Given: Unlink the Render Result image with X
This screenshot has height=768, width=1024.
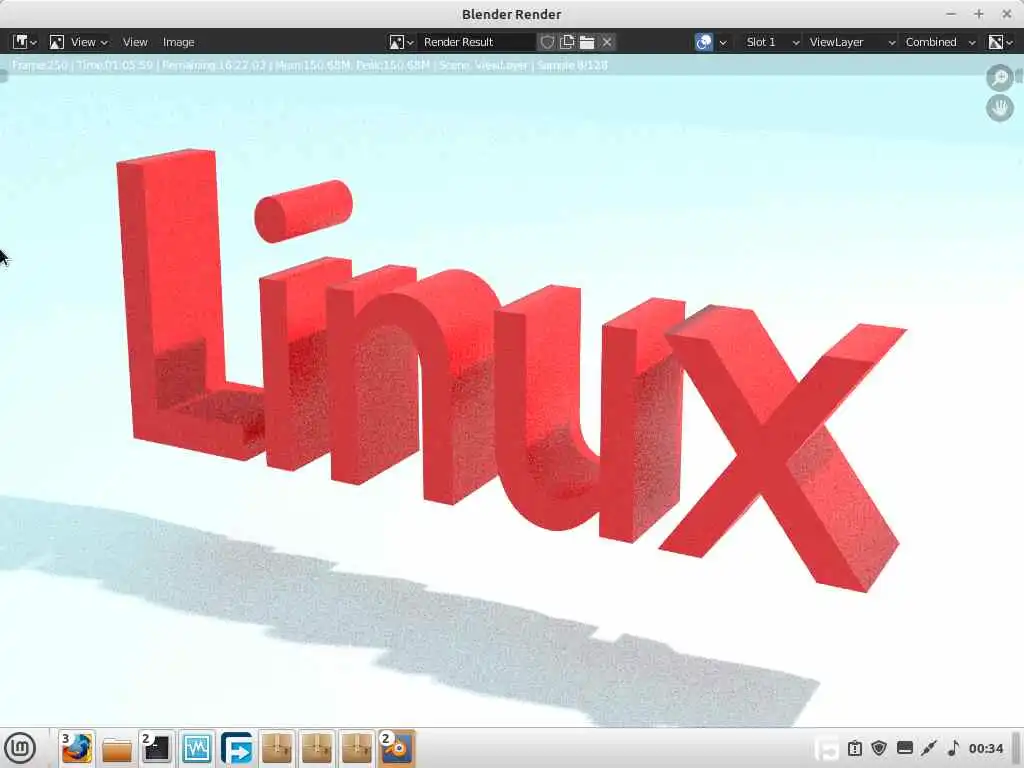Looking at the screenshot, I should click(607, 42).
